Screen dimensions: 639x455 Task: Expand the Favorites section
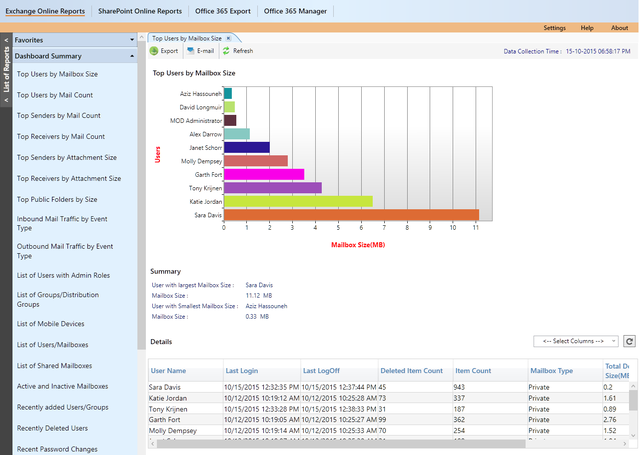[132, 40]
